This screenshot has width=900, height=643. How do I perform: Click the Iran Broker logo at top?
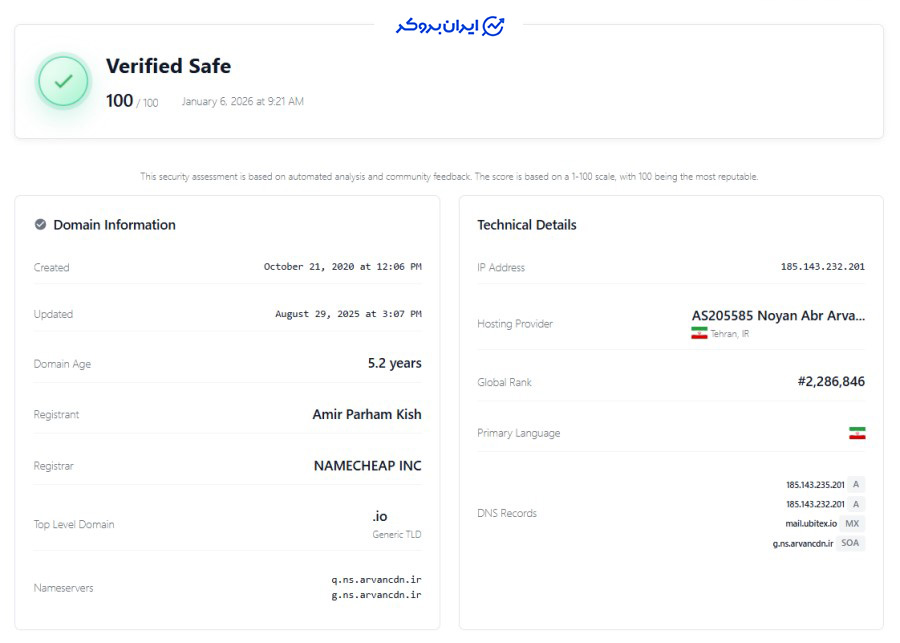(450, 26)
